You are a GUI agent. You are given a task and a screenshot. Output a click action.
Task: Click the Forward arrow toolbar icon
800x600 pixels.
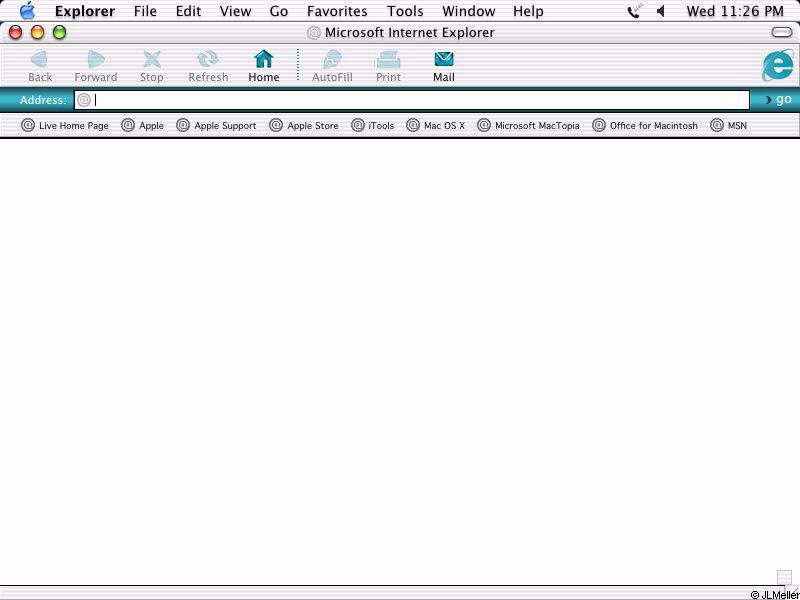95,60
